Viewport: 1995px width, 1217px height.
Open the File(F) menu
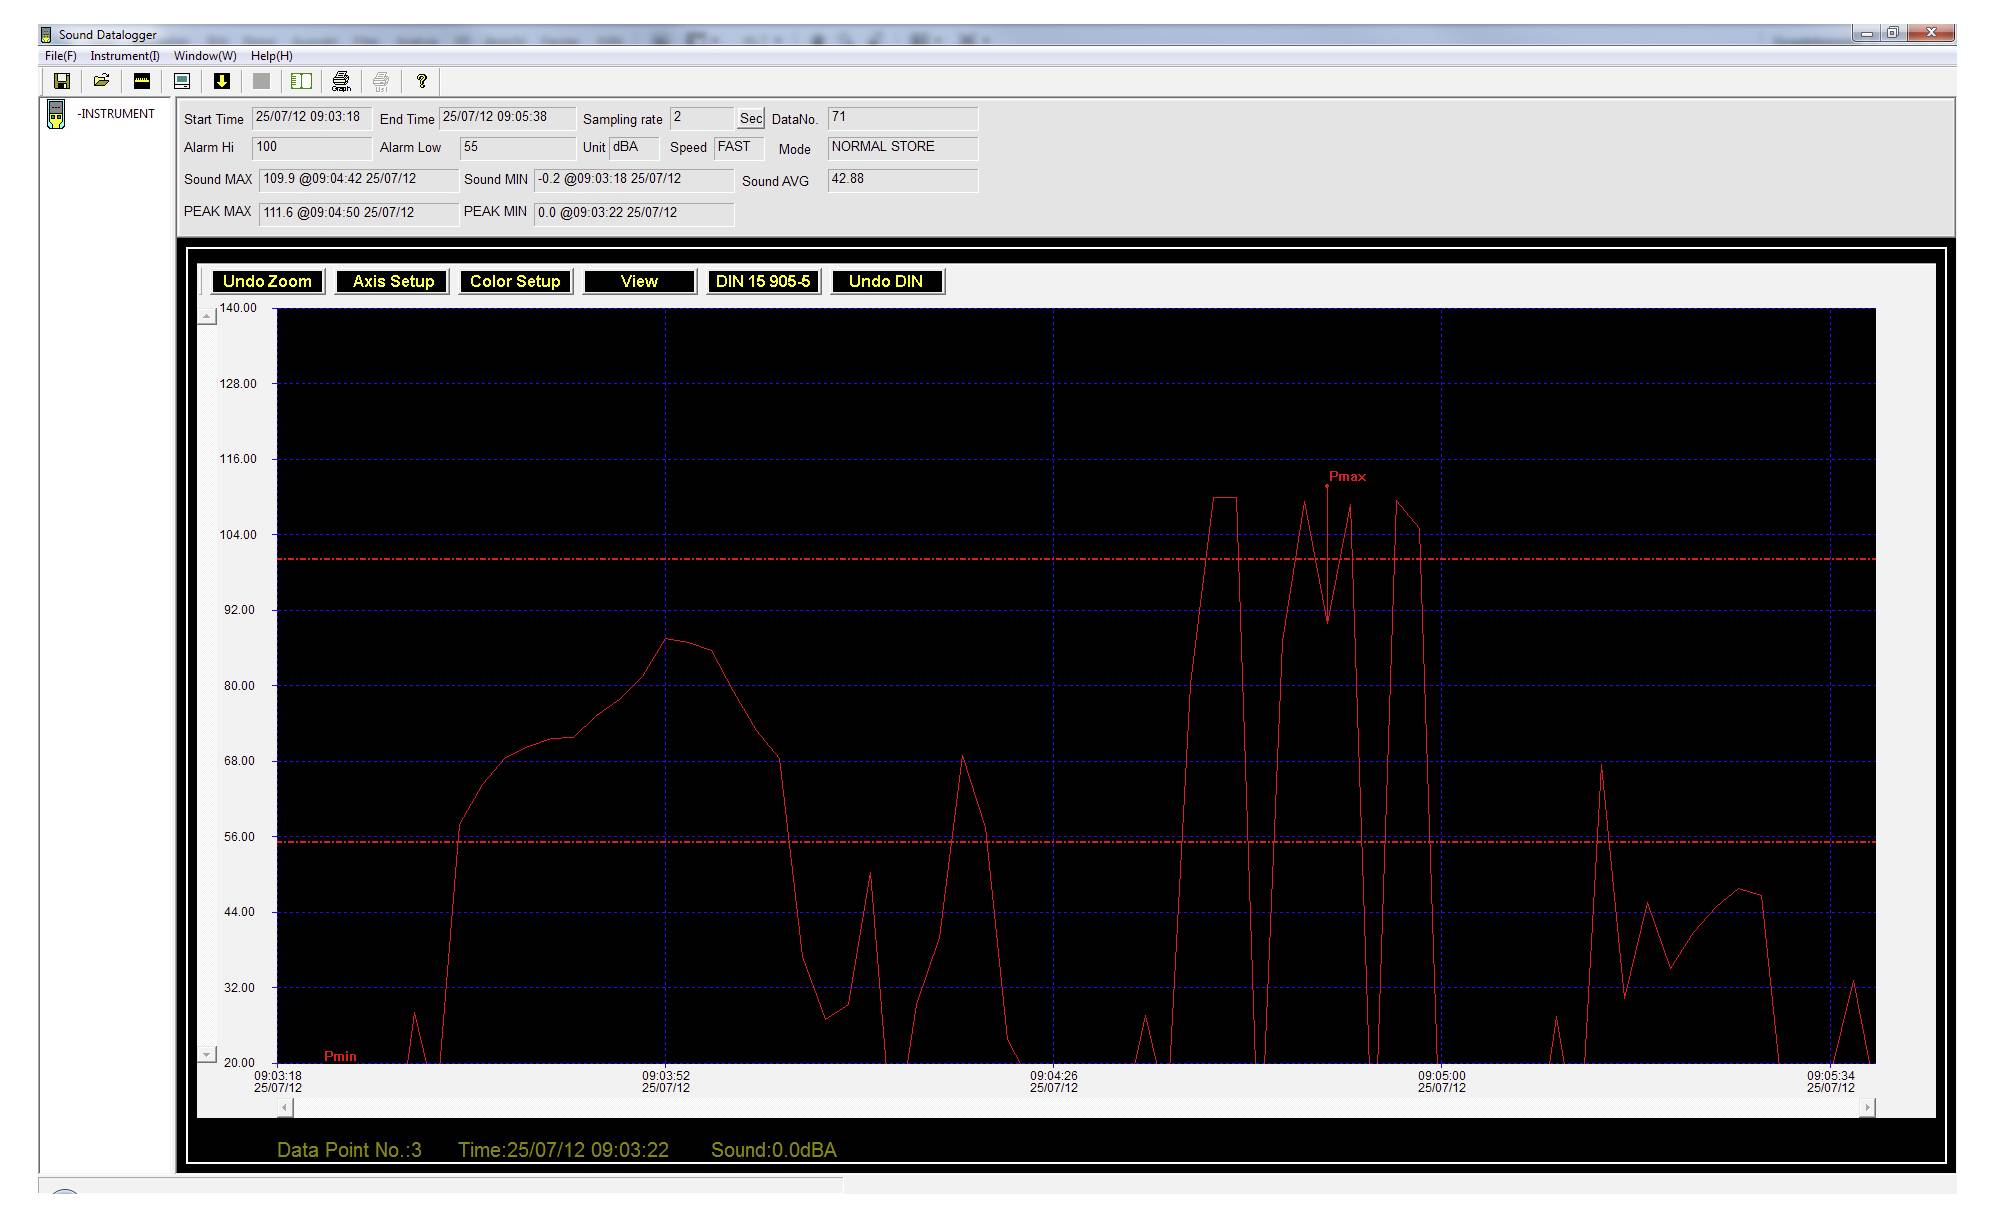tap(60, 56)
